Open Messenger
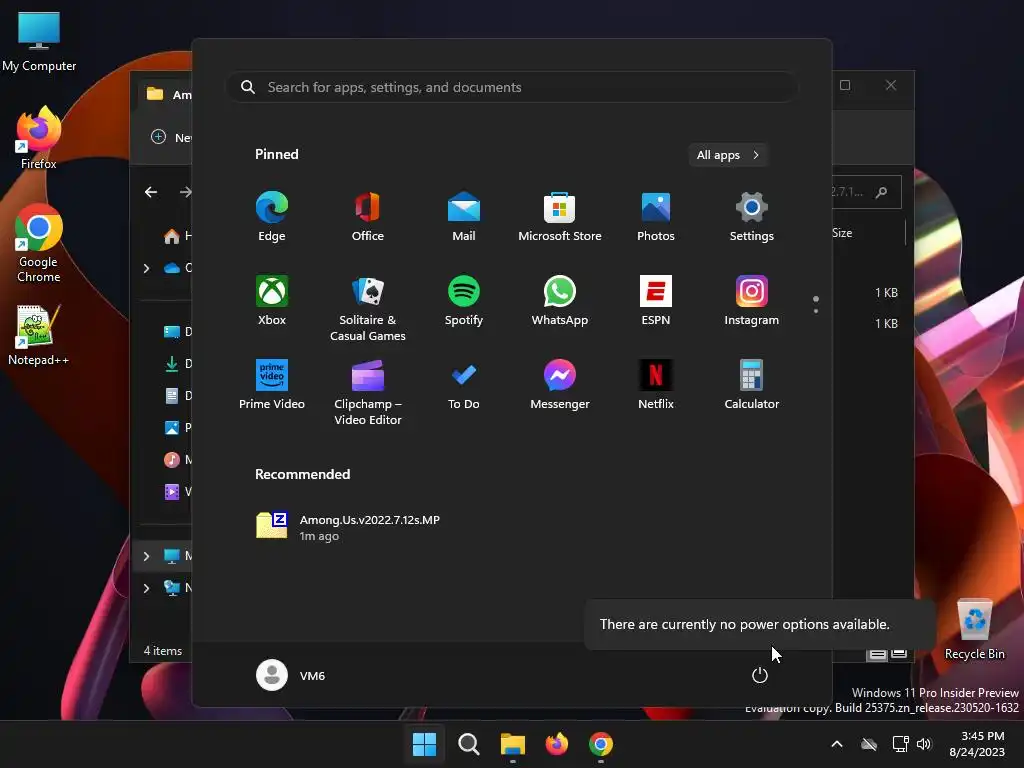 click(560, 385)
